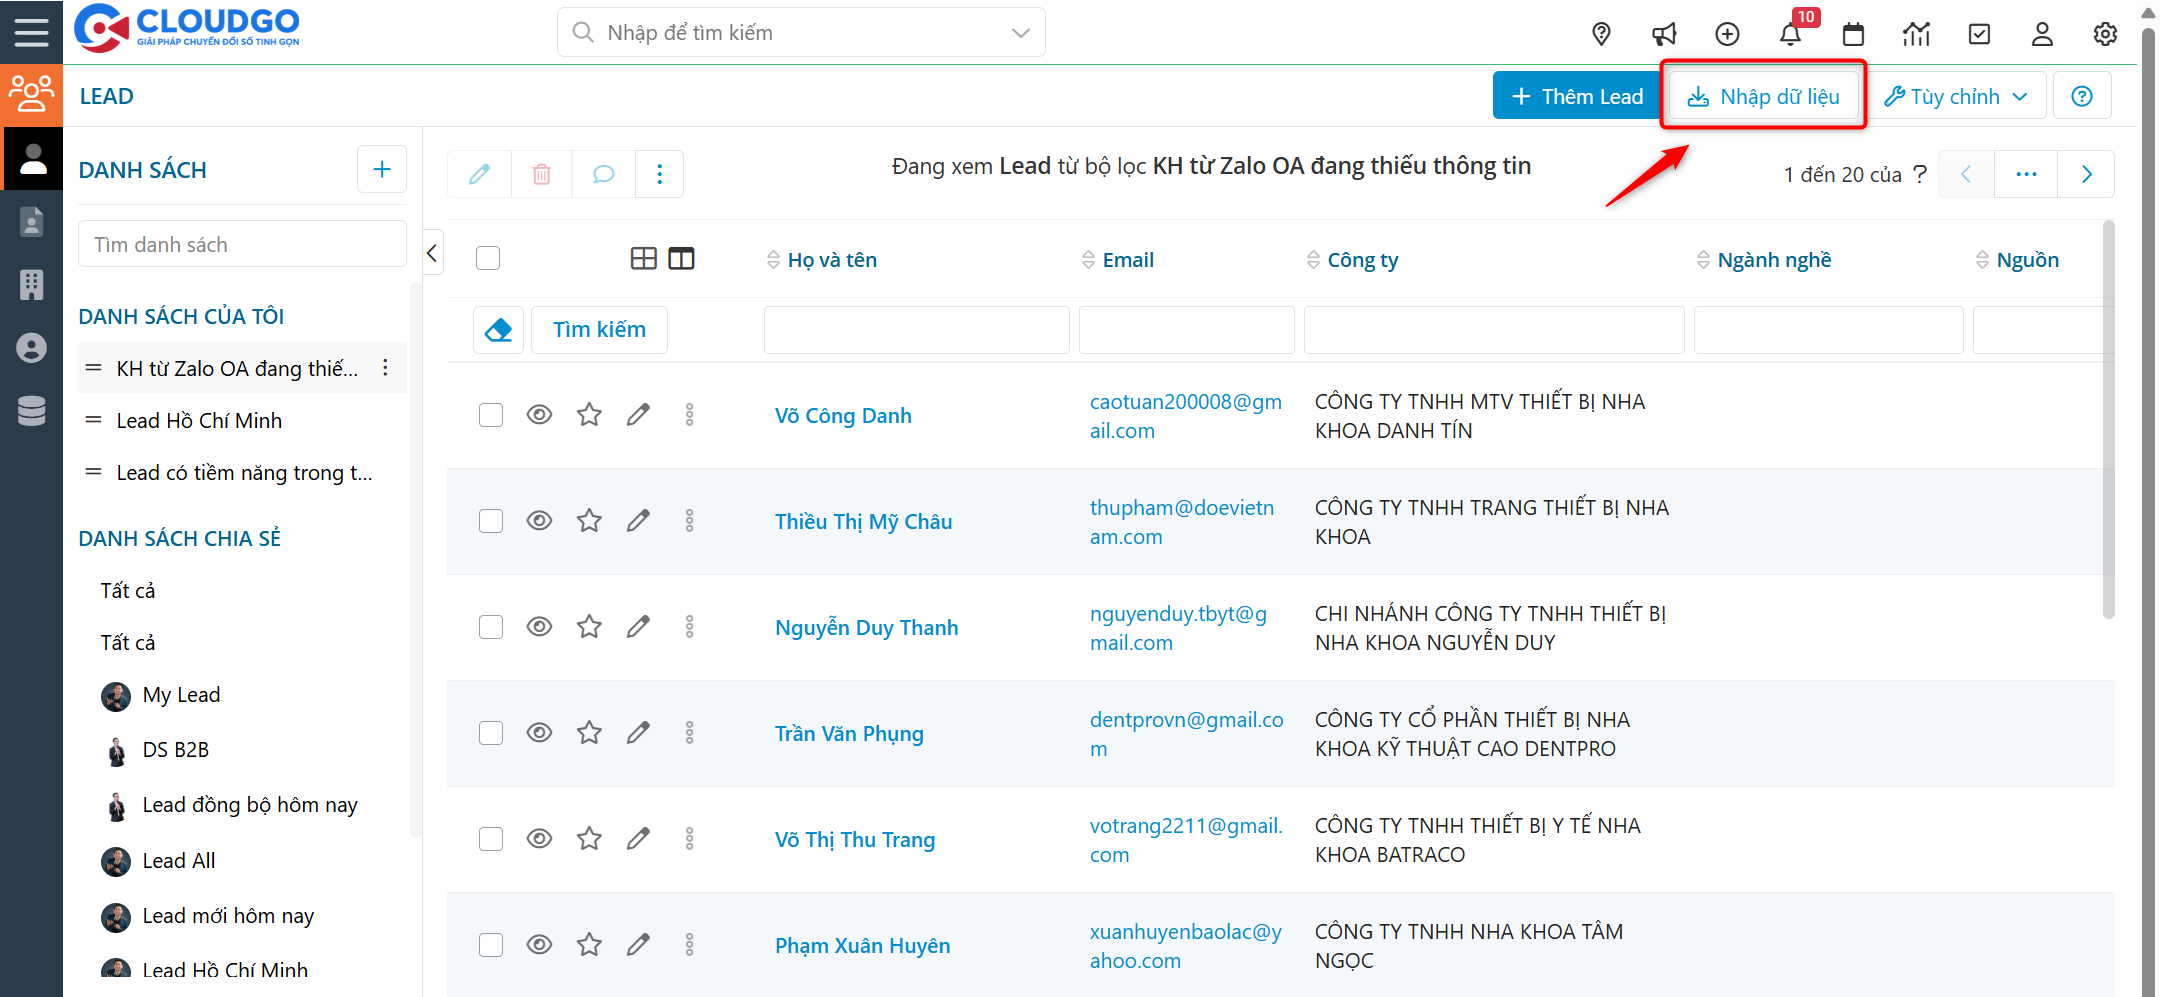Open the location pin icon
The height and width of the screenshot is (997, 2160).
tap(1601, 34)
